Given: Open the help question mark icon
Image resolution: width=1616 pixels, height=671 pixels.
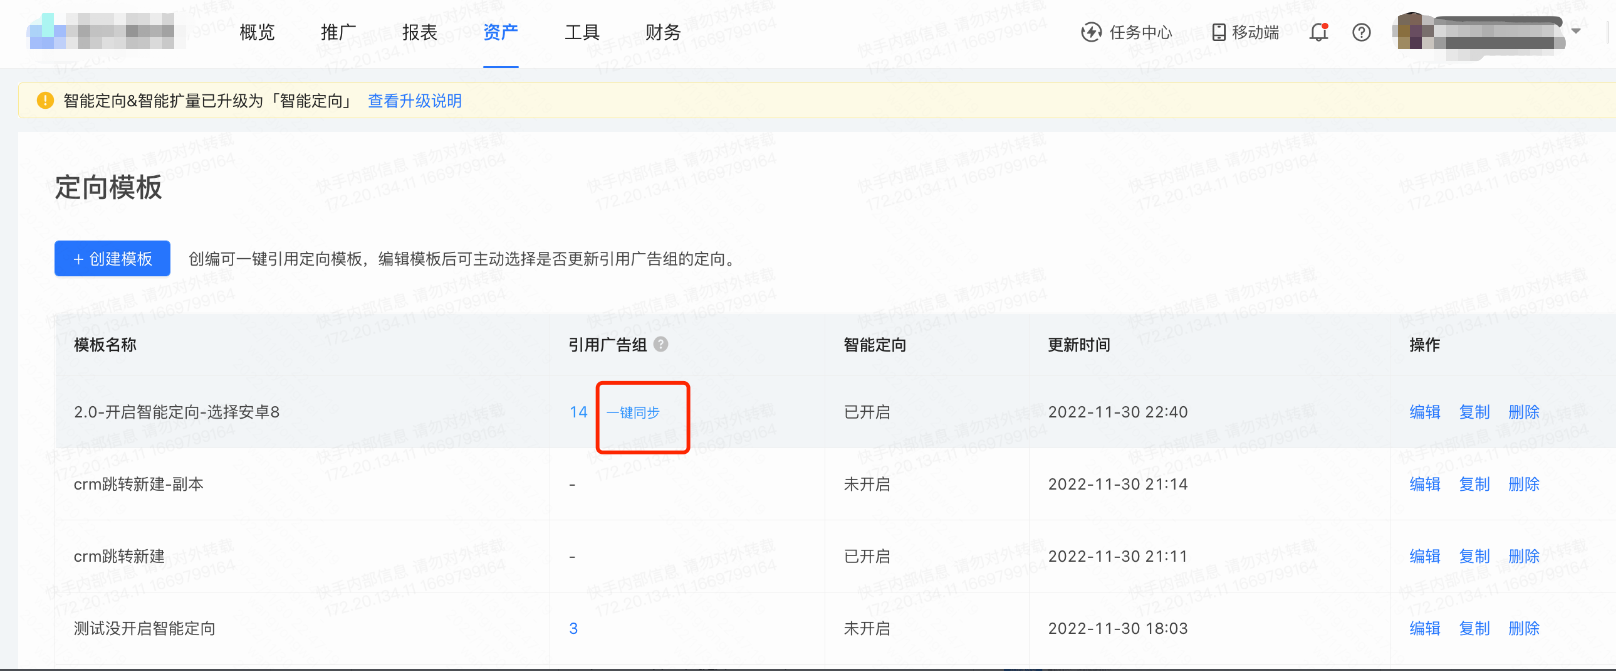Looking at the screenshot, I should click(1361, 32).
